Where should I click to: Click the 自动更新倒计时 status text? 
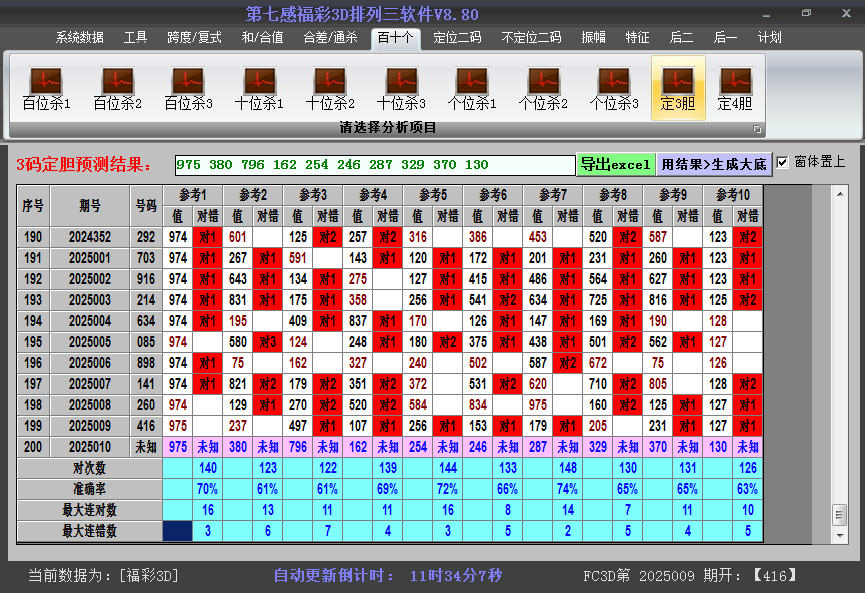pyautogui.click(x=388, y=576)
